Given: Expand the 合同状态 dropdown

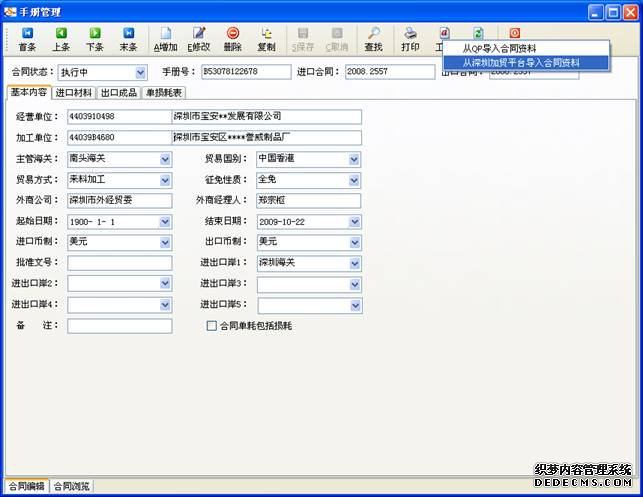Looking at the screenshot, I should 140,73.
